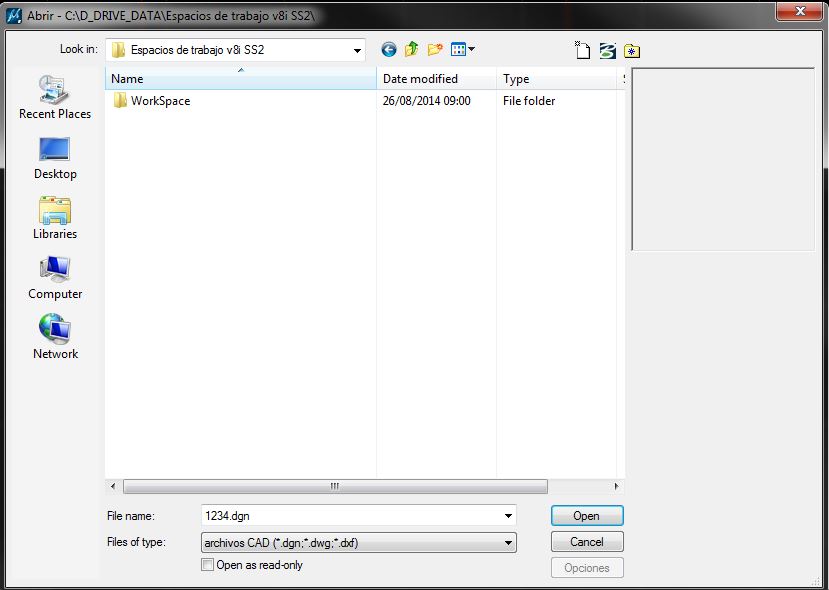The width and height of the screenshot is (829, 590).
Task: Click the scrollbar left arrow
Action: tap(113, 486)
